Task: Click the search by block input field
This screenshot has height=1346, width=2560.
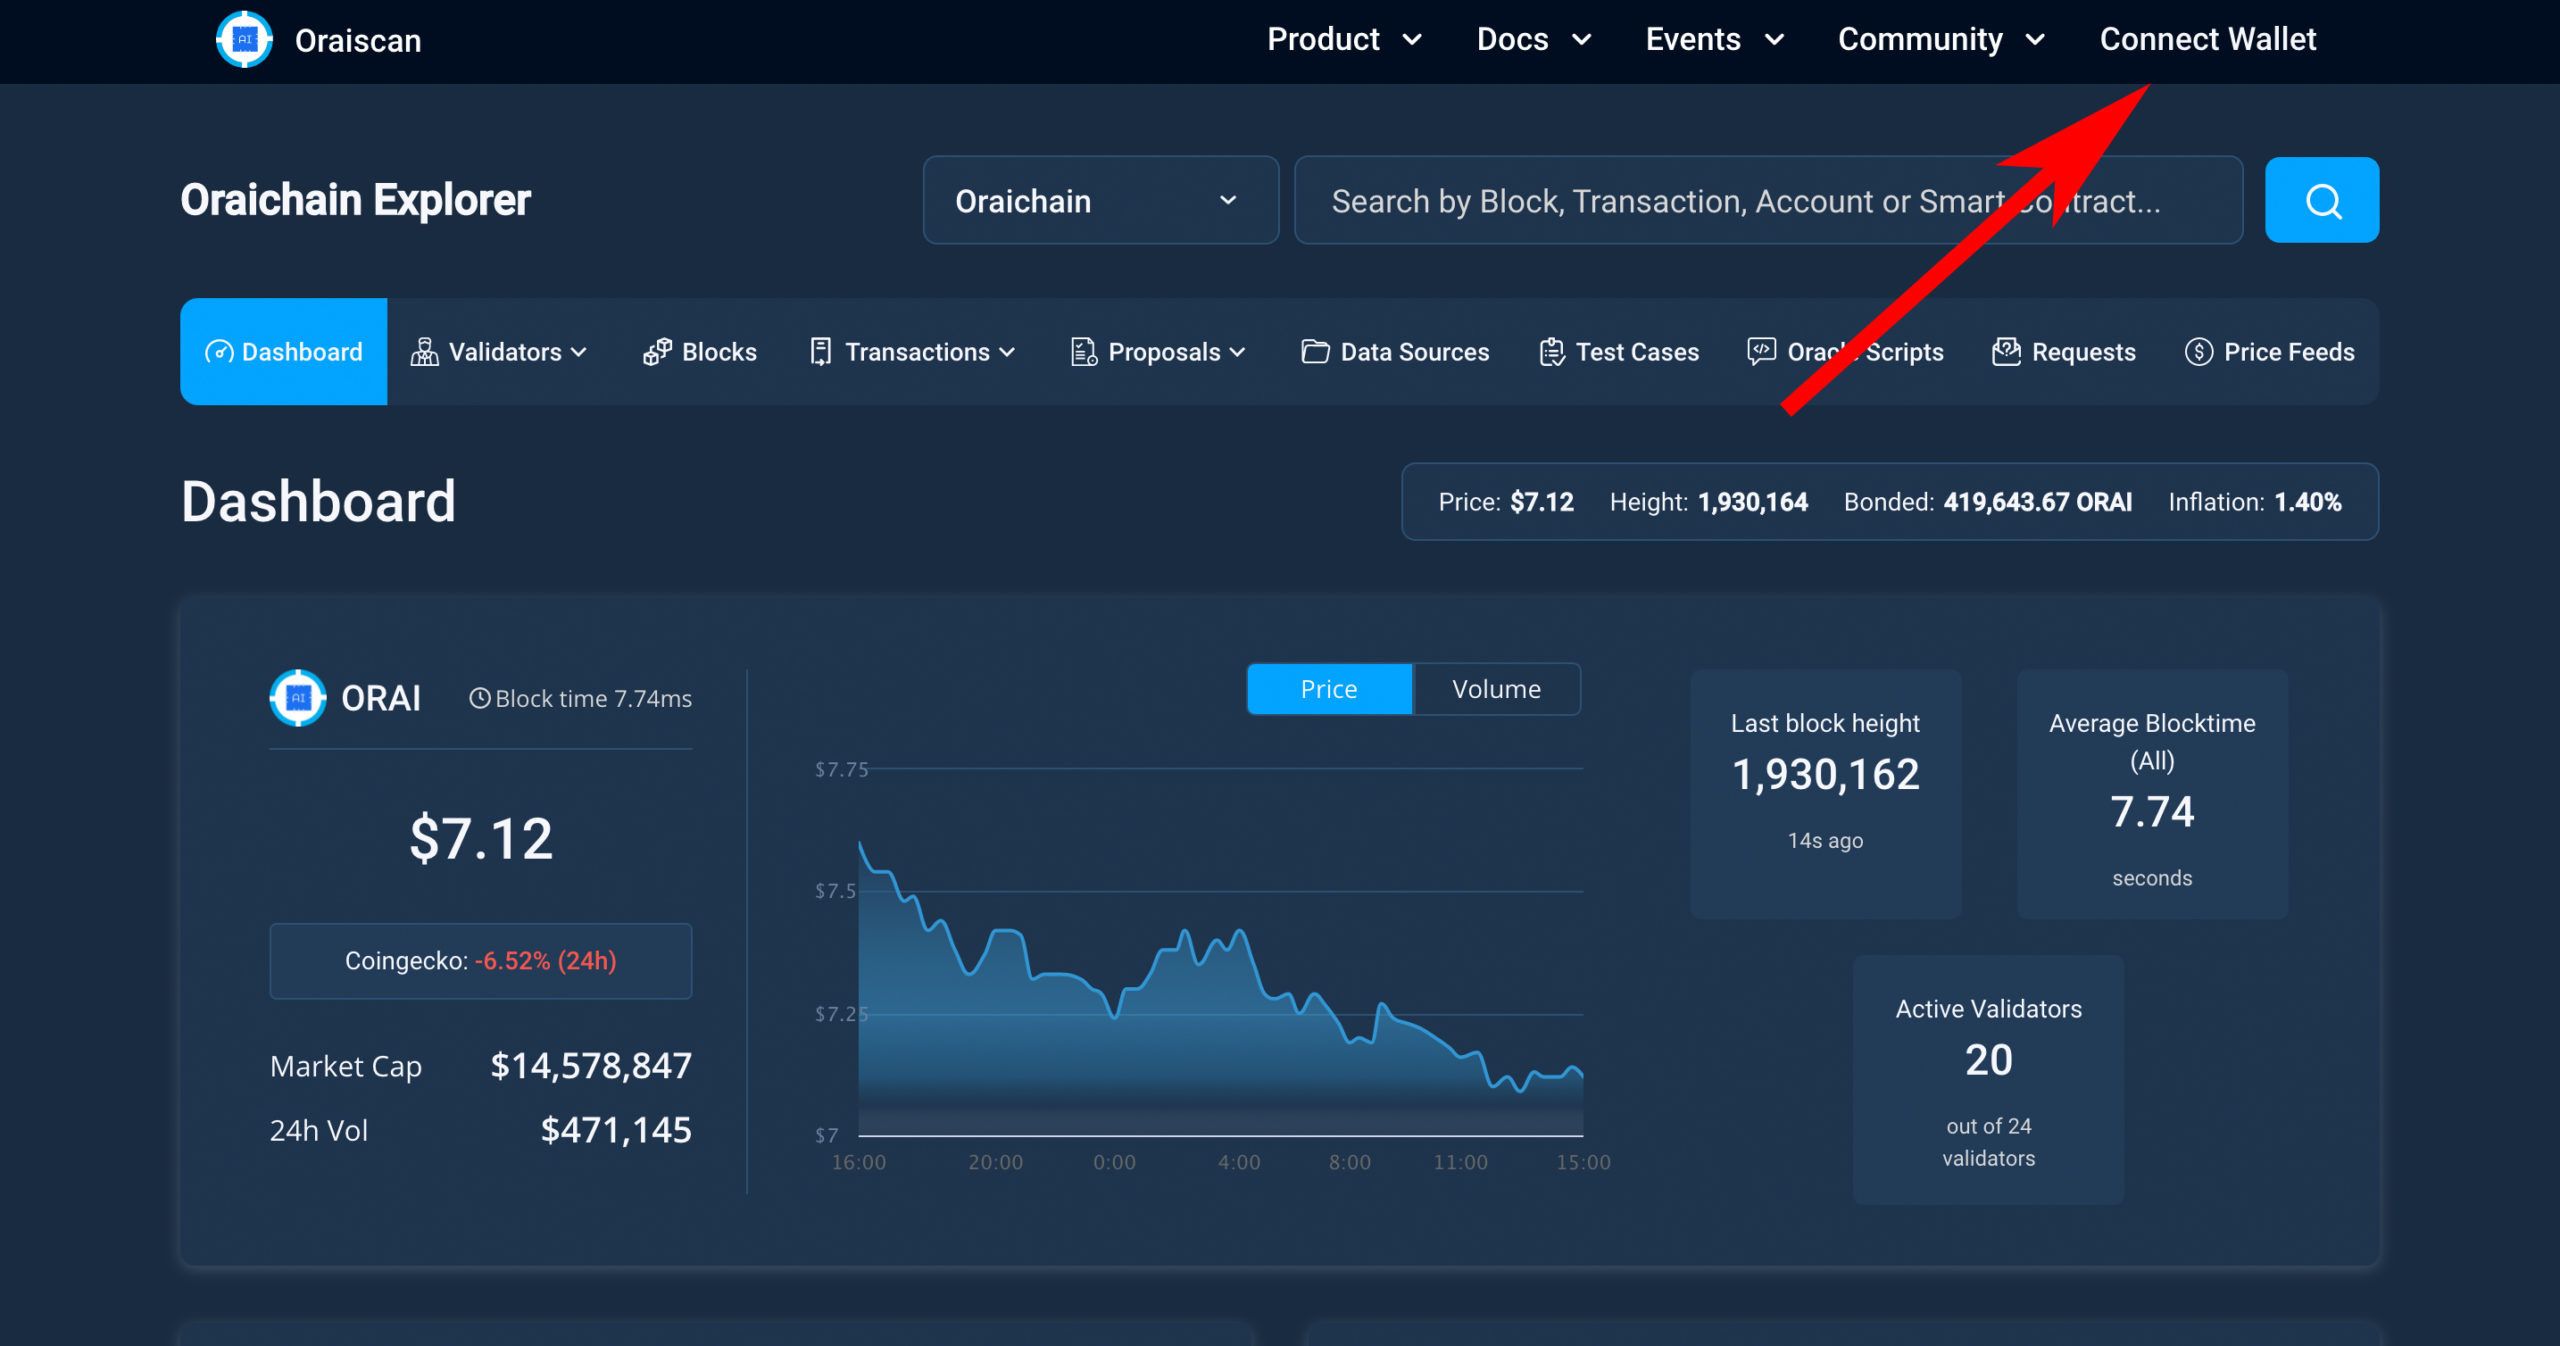Action: [x=1768, y=200]
